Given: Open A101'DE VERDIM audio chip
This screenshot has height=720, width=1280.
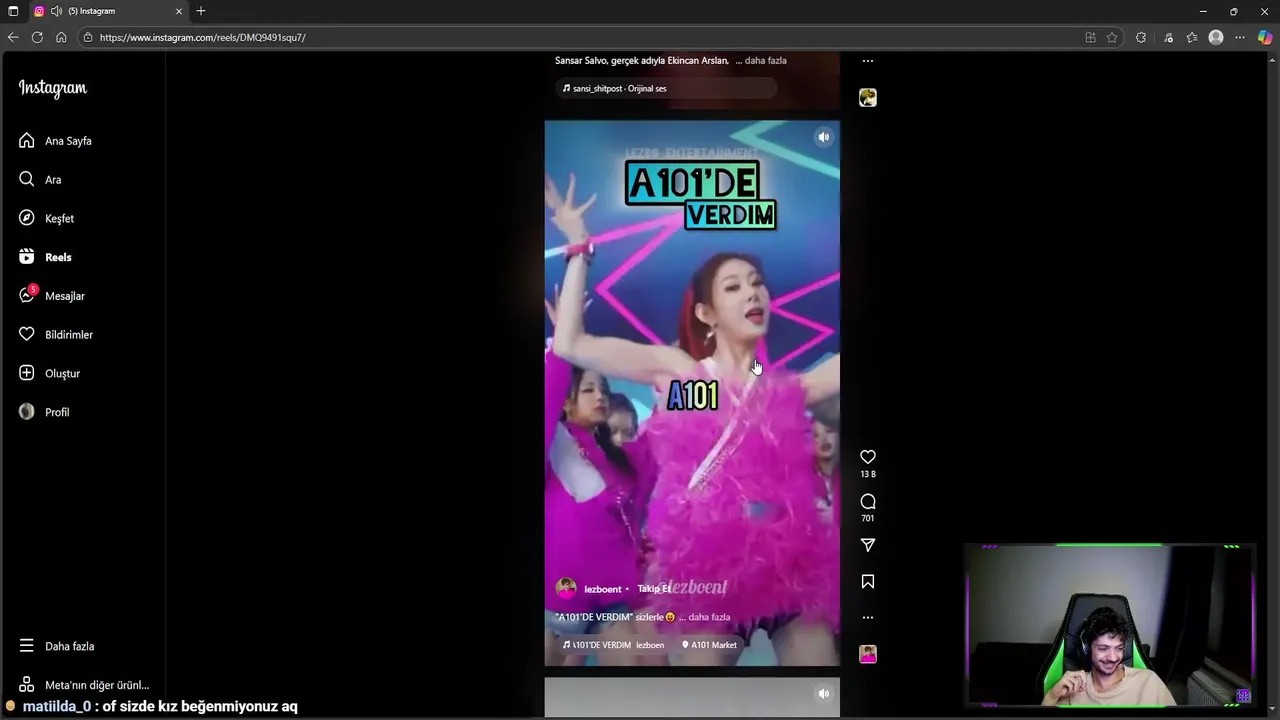Looking at the screenshot, I should pos(613,645).
